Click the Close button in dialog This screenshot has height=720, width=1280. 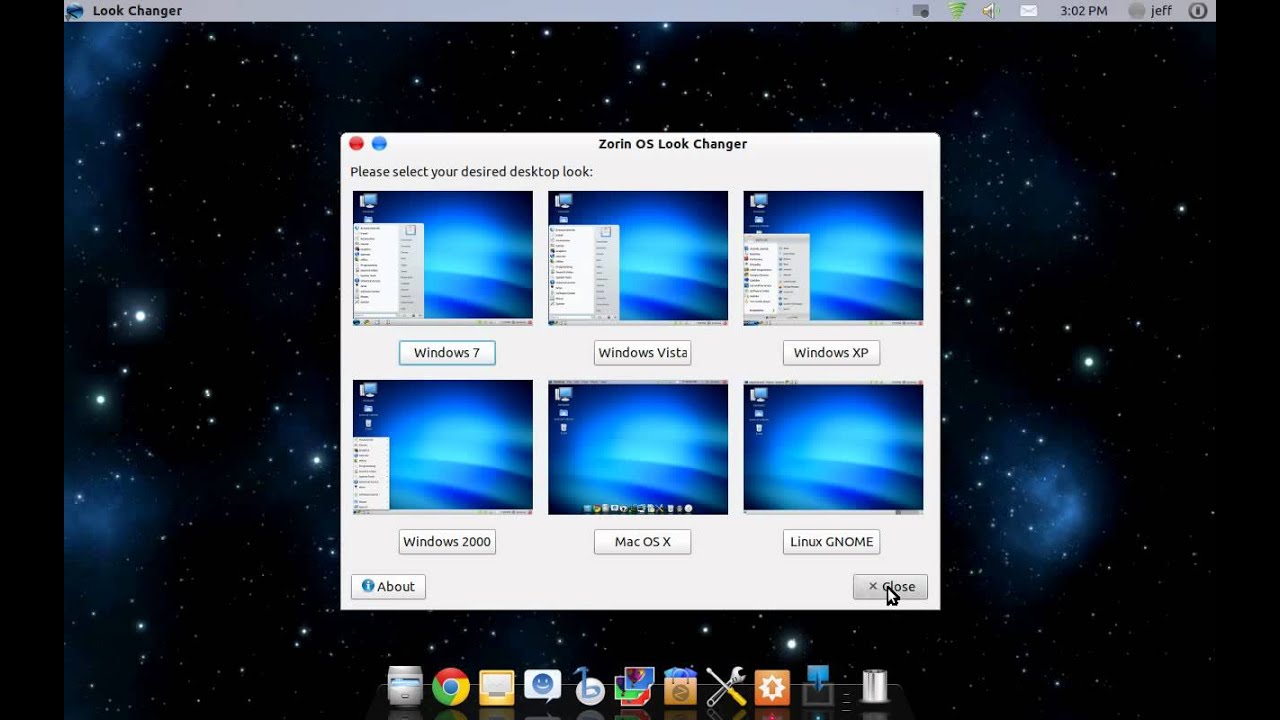point(890,587)
